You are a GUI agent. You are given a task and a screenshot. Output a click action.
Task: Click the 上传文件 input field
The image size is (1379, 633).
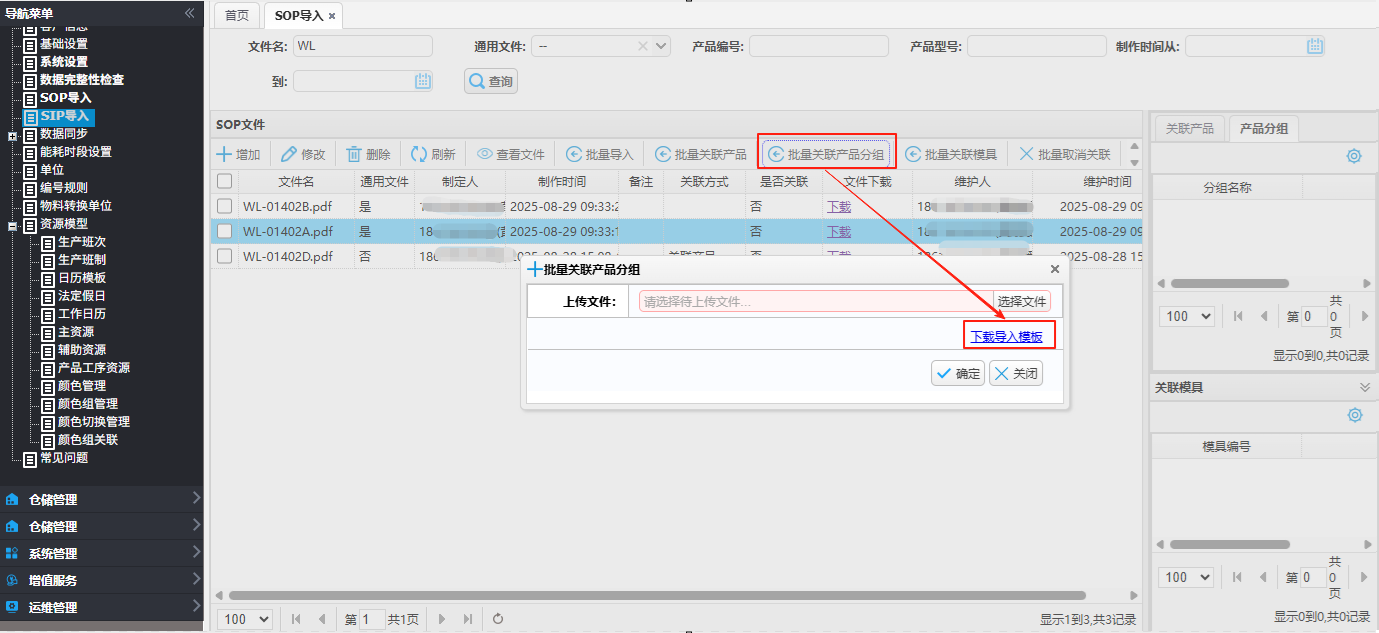coord(815,302)
